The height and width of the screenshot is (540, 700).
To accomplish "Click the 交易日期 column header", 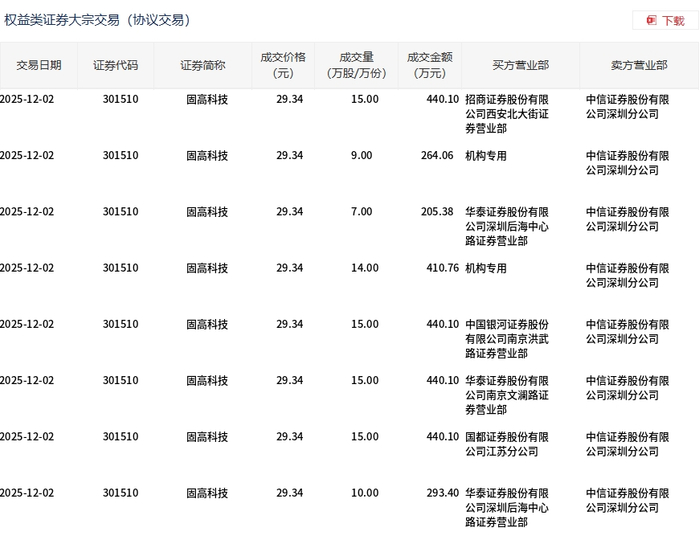I will 39,66.
